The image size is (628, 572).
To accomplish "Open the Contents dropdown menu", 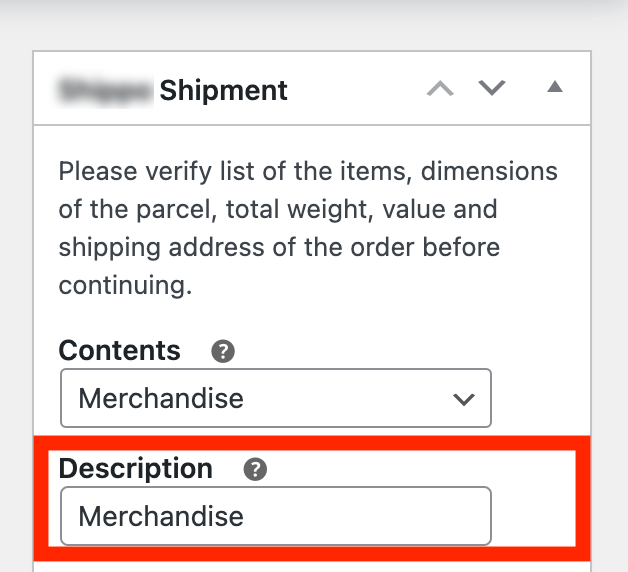I will (275, 398).
